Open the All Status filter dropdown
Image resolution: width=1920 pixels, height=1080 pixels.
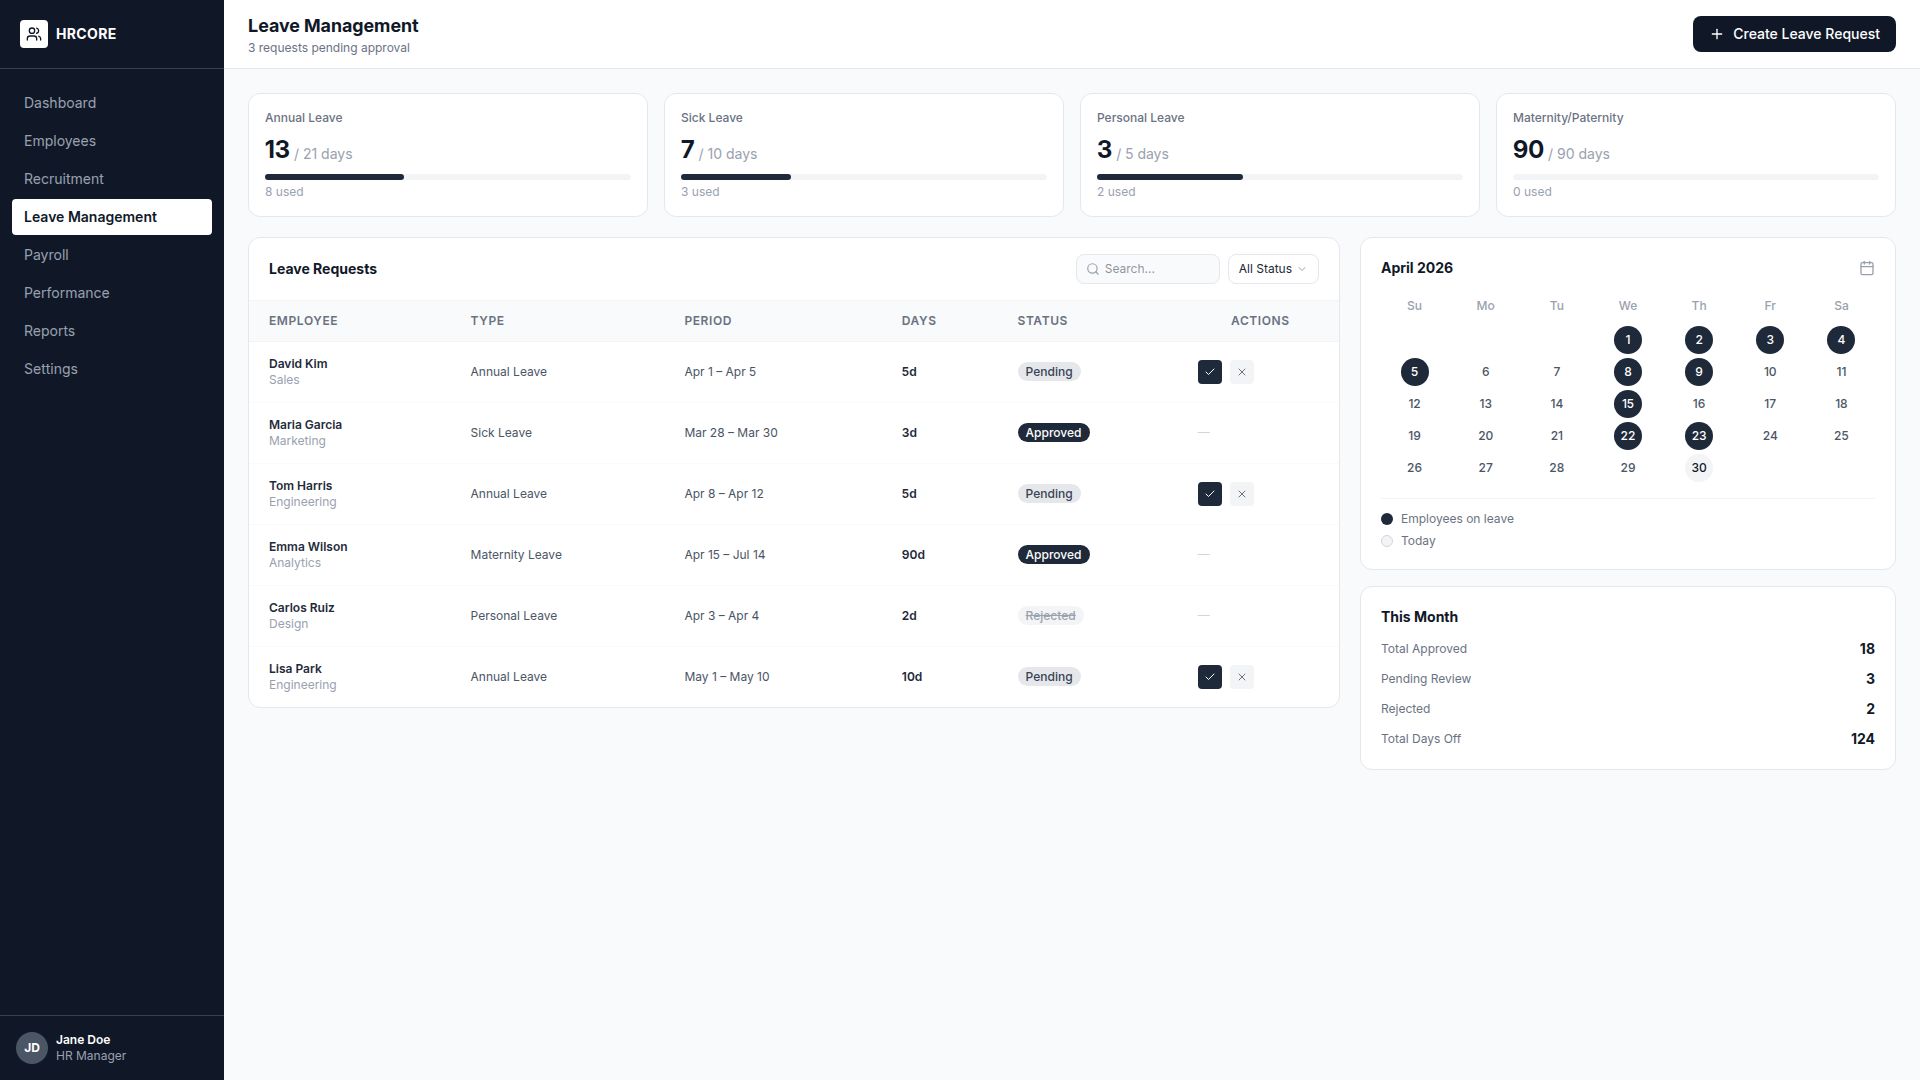tap(1273, 269)
